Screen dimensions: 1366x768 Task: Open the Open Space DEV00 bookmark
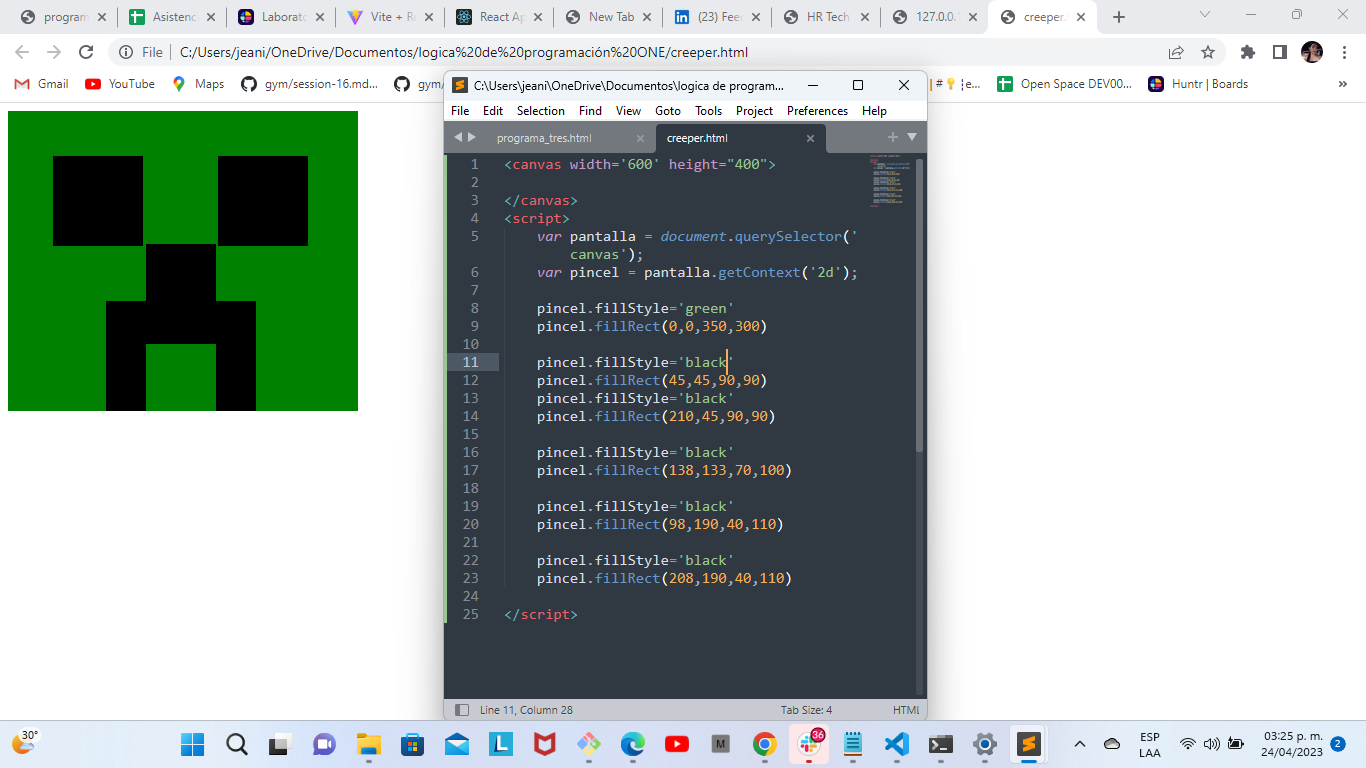coord(1065,84)
